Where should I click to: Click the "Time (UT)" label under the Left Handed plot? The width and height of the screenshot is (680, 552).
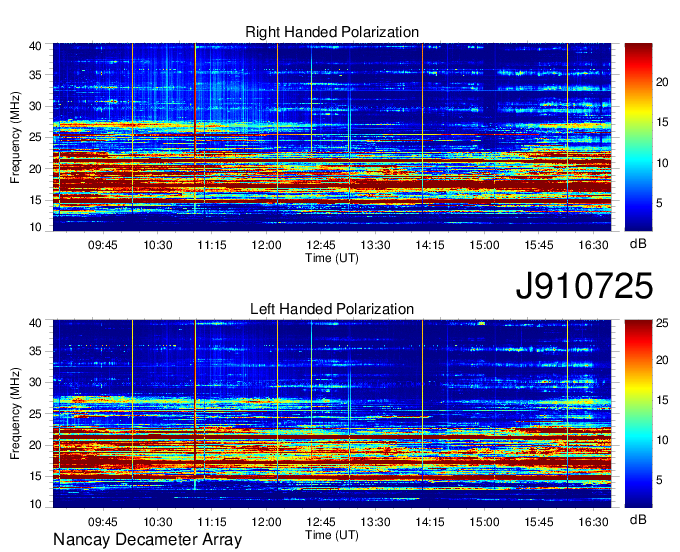pos(332,535)
